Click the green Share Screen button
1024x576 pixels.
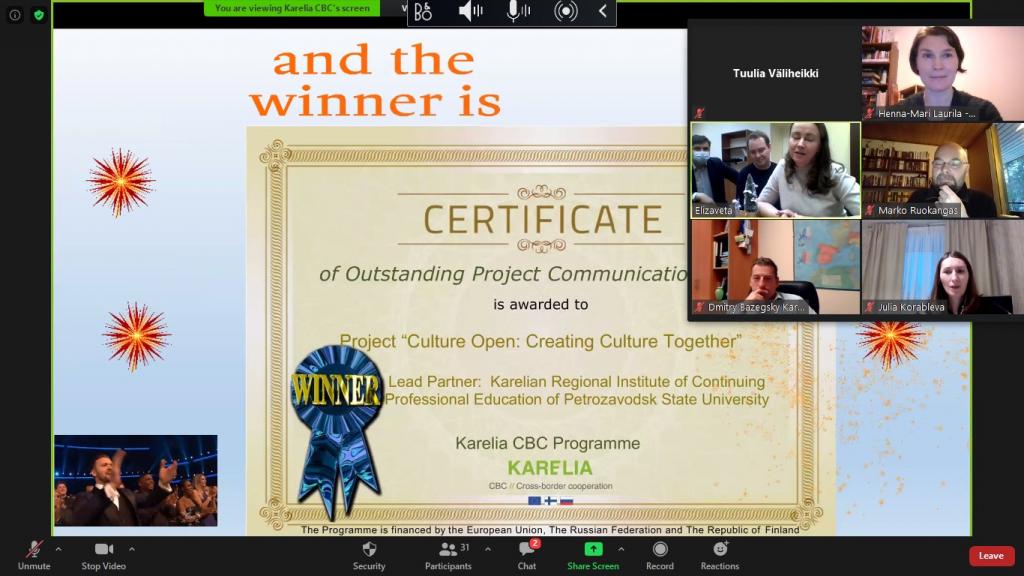[x=593, y=556]
